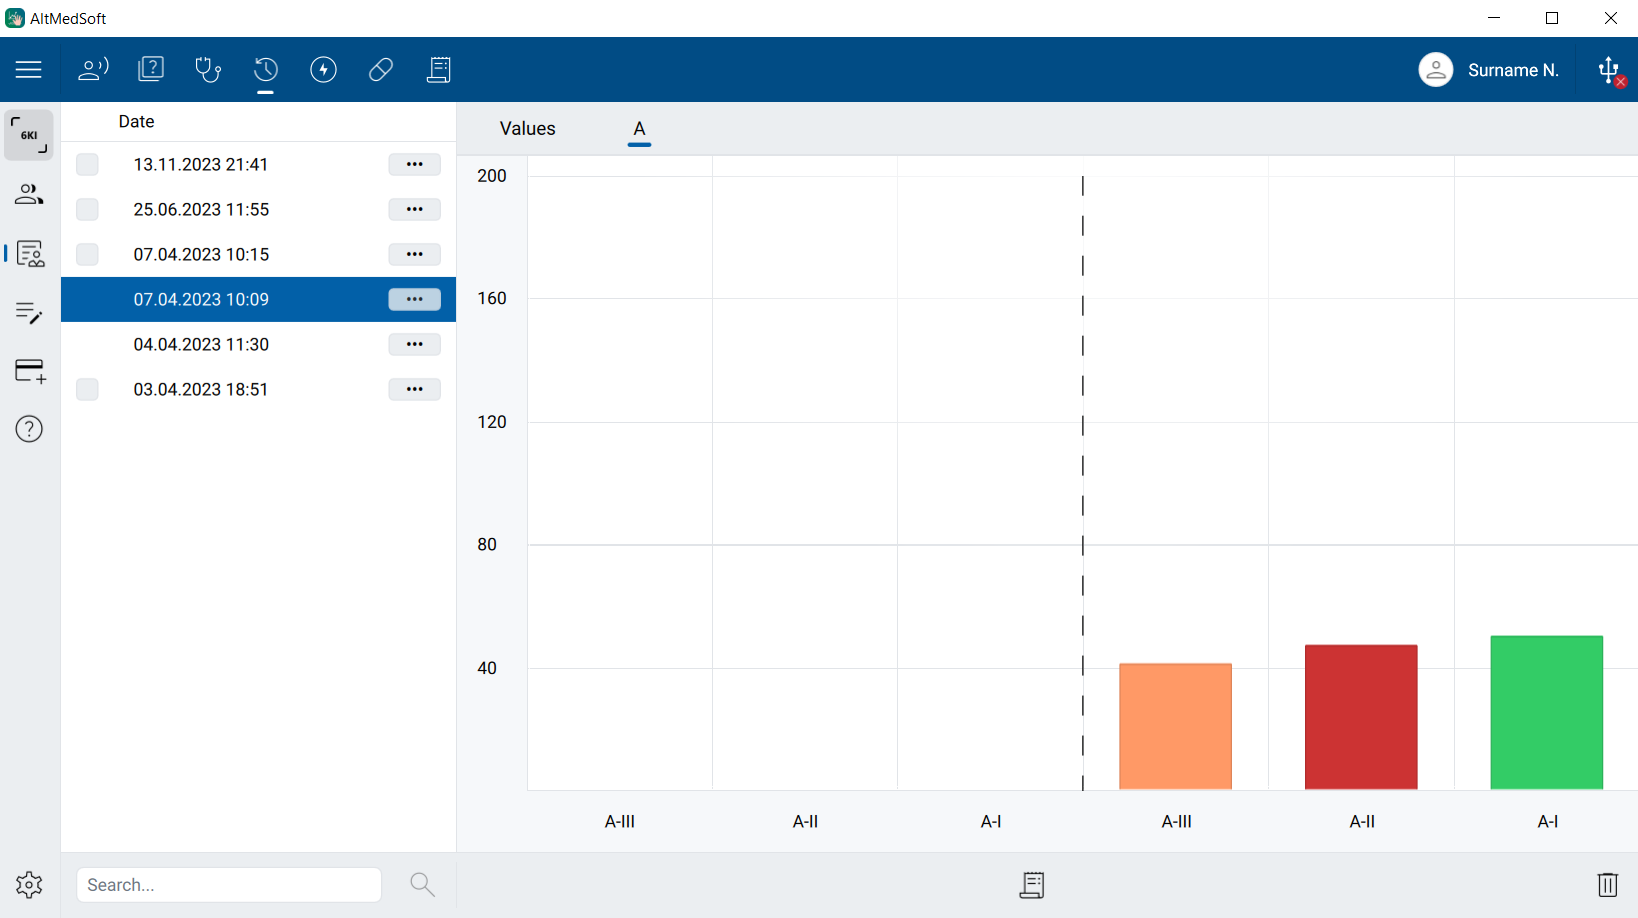Click the trash delete icon

click(1607, 884)
